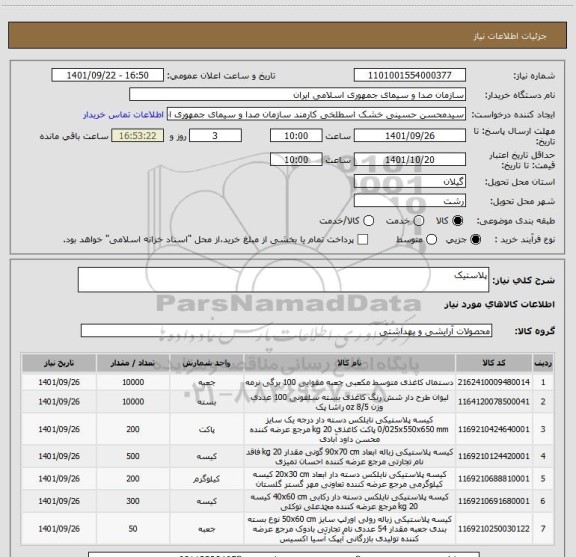
Task: Click the response deadline time 10:00 field
Action: click(x=296, y=136)
